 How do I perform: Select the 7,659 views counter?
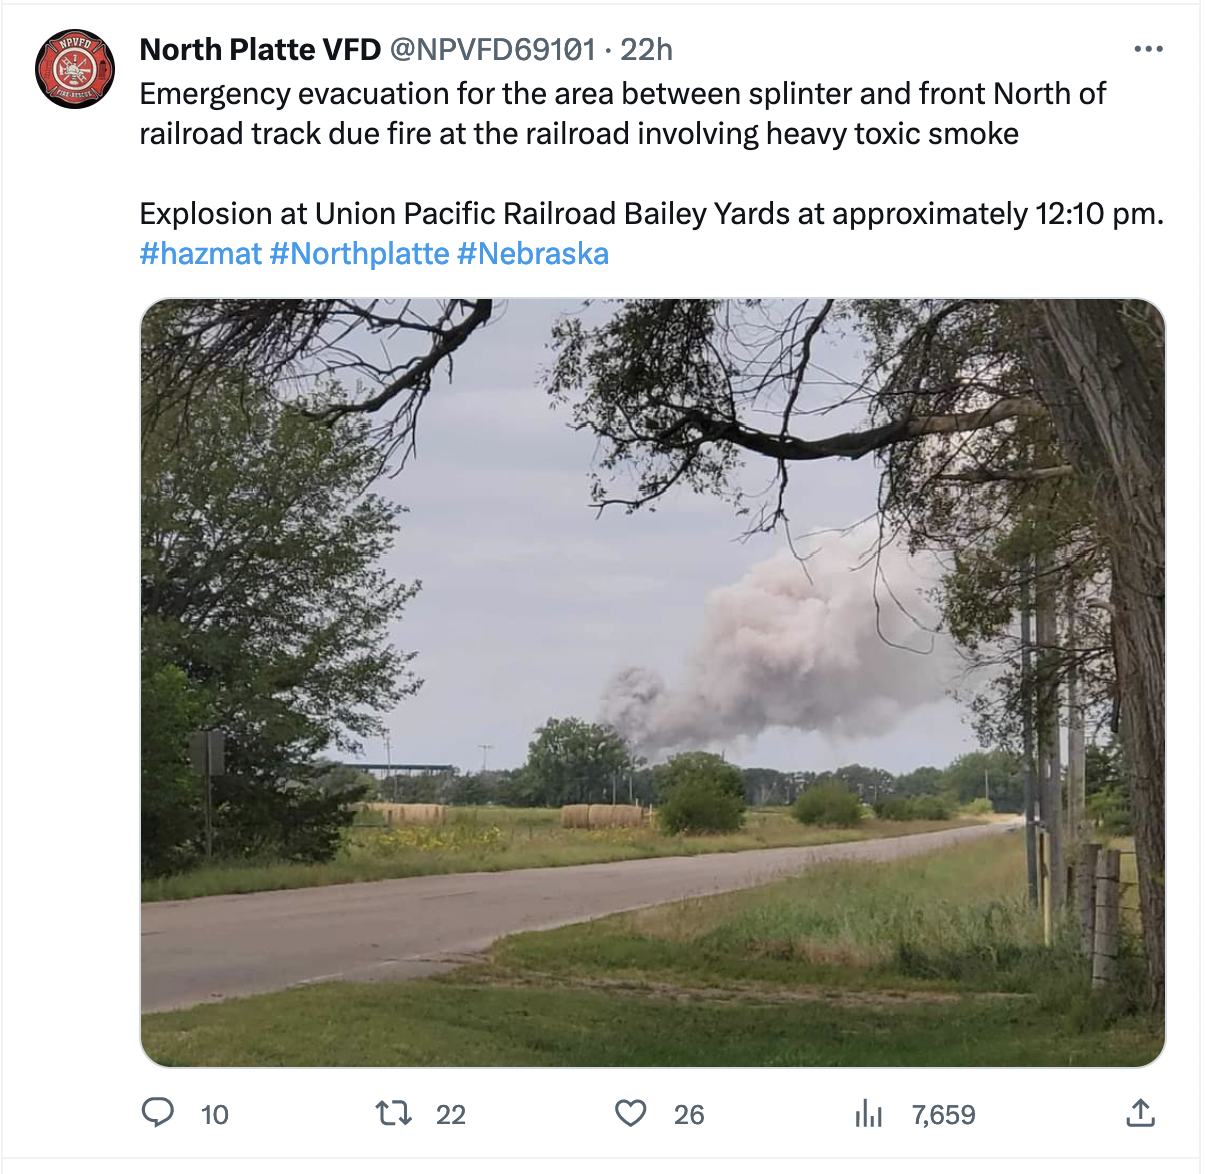(944, 1114)
